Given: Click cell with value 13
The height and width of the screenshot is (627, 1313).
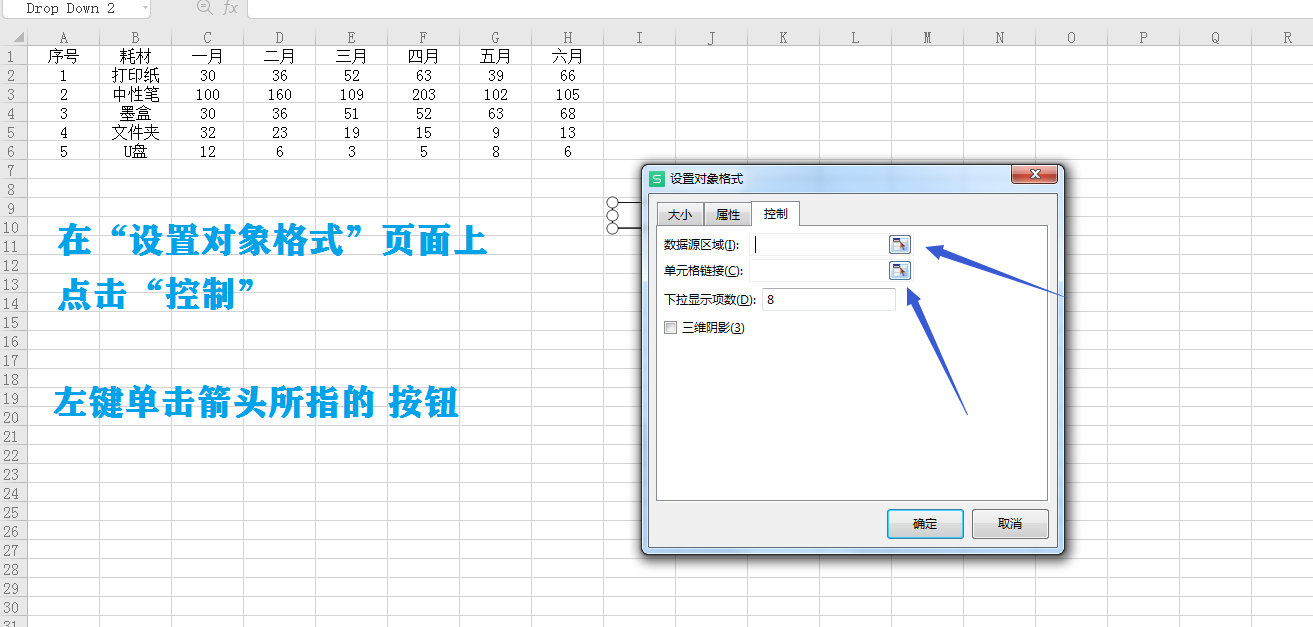Looking at the screenshot, I should click(567, 132).
